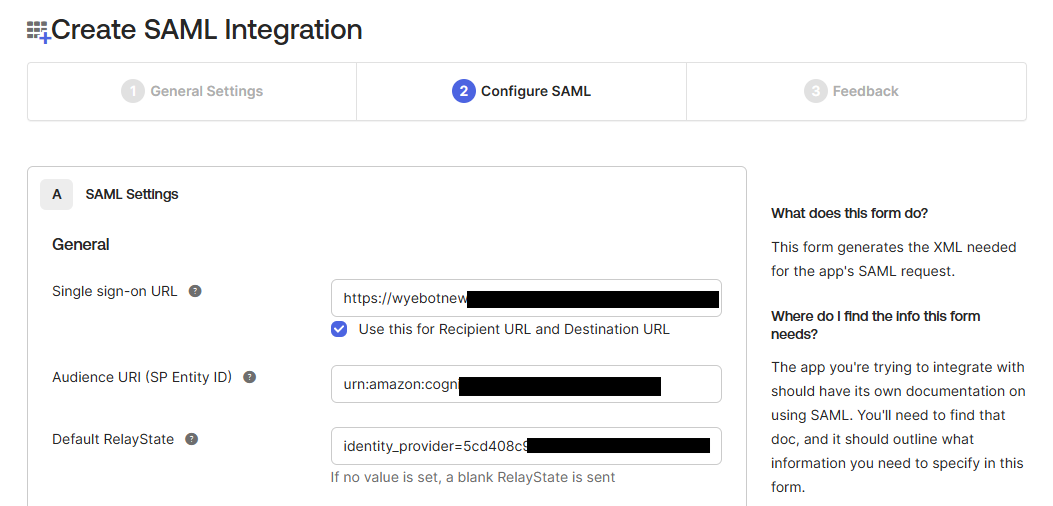Click the 'What does this form do?' heading
1053x506 pixels.
click(849, 213)
